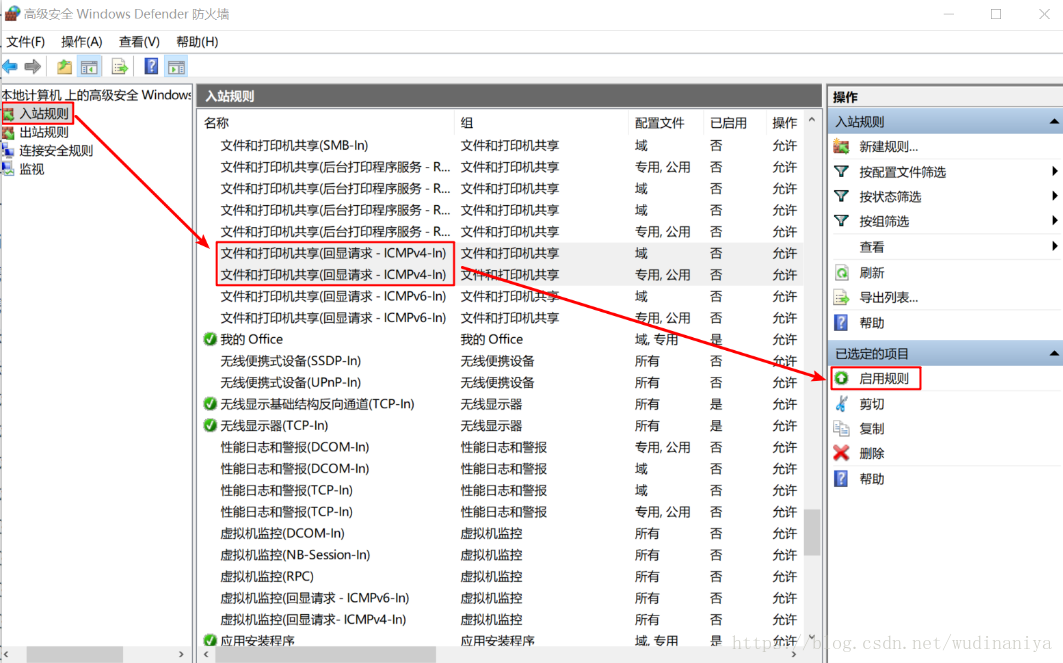Click the 新建规则 icon in actions pane
This screenshot has height=663, width=1063.
tap(841, 146)
